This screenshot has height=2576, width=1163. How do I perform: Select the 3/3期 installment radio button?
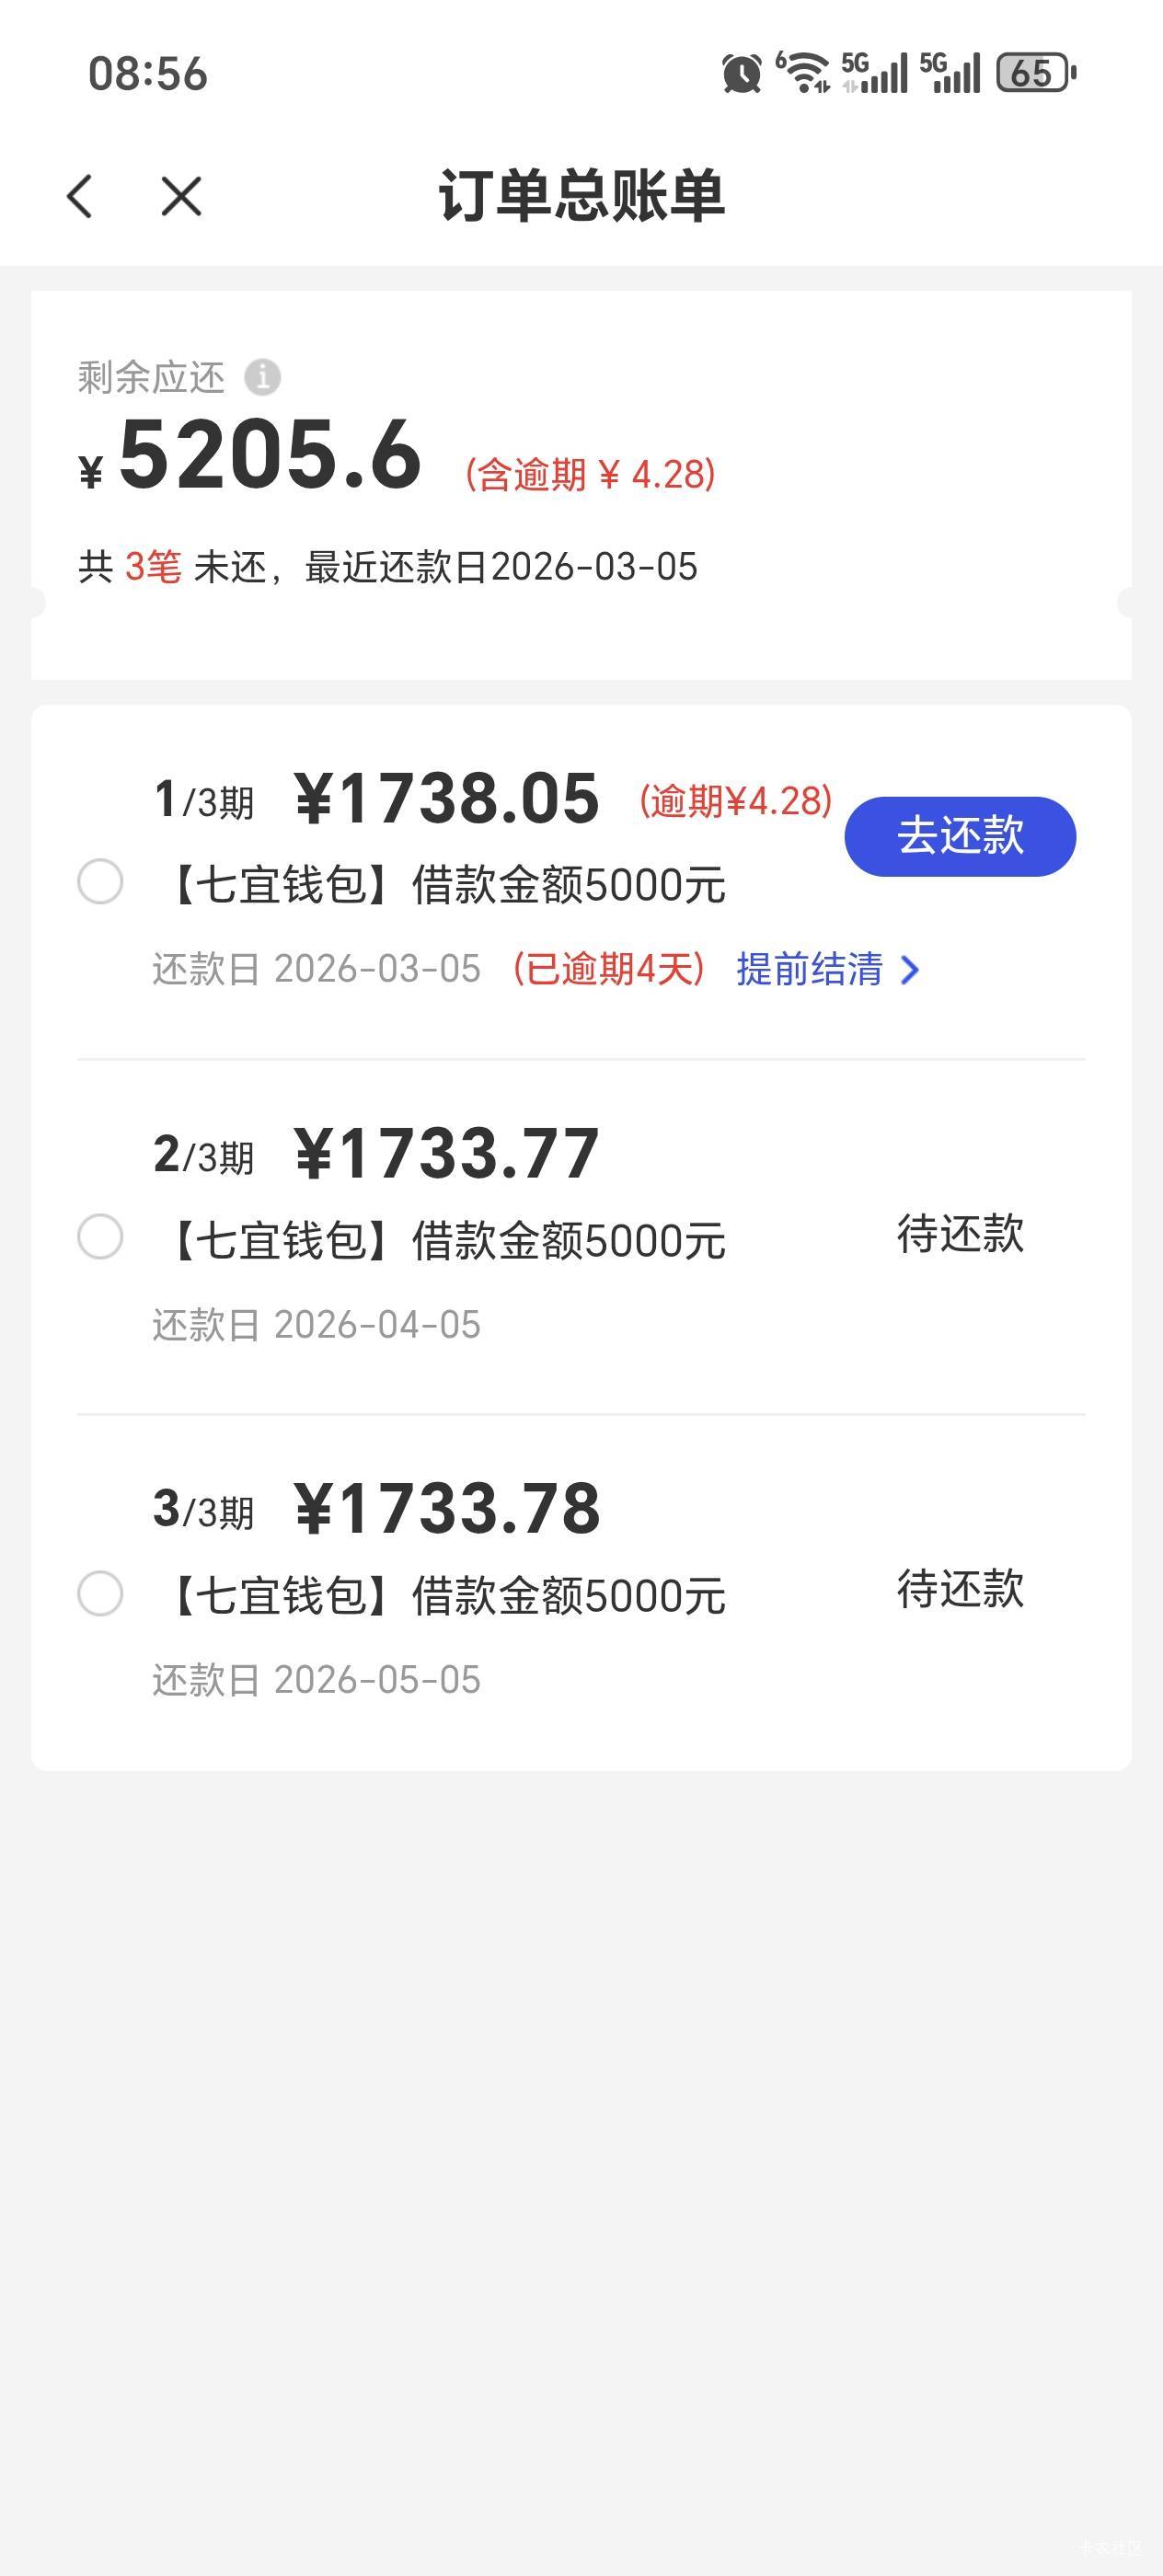[x=100, y=1593]
